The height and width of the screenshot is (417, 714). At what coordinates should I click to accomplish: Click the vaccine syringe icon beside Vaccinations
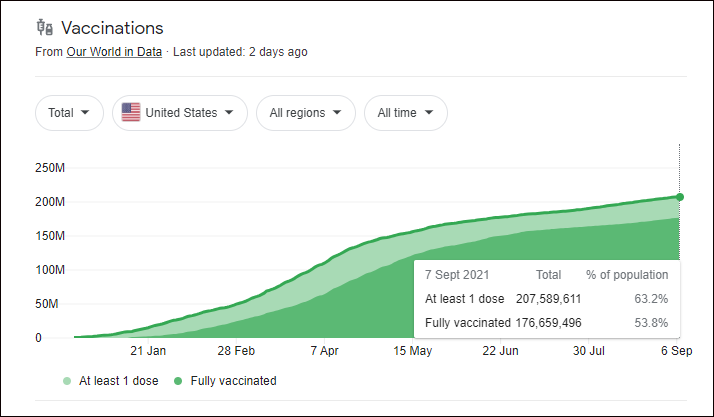tap(43, 27)
